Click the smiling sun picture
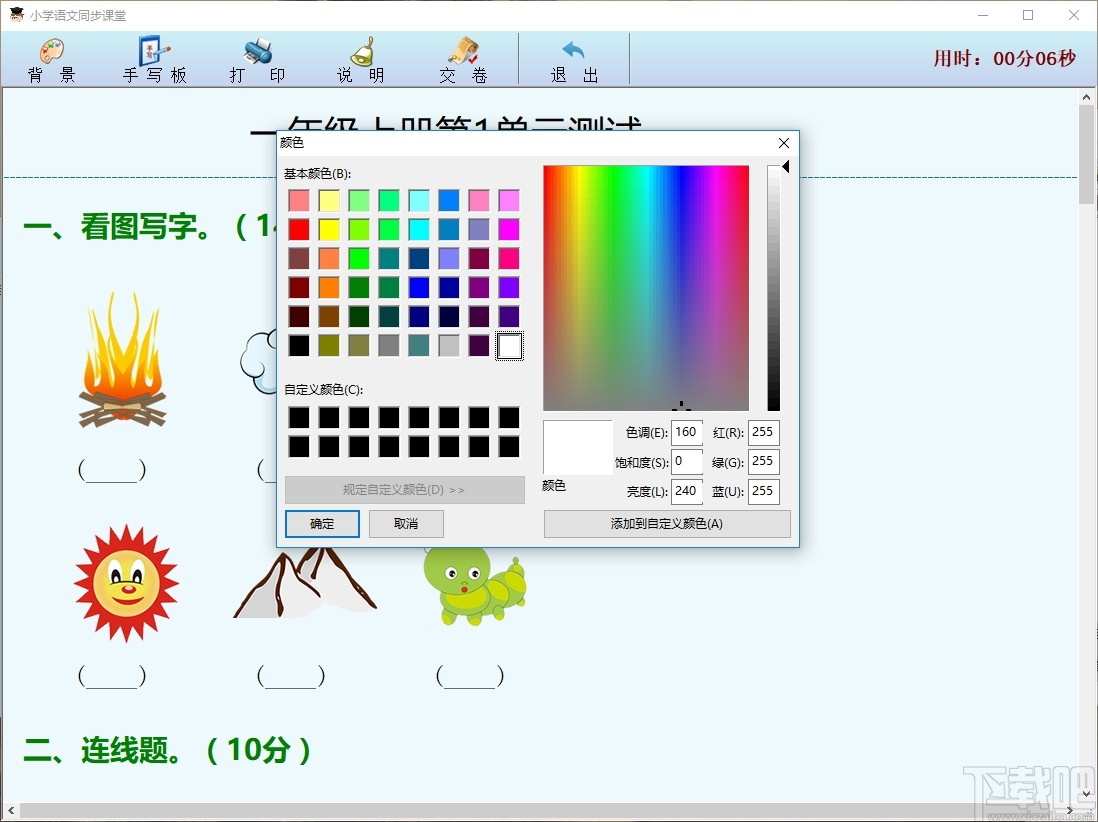1098x822 pixels. tap(126, 583)
